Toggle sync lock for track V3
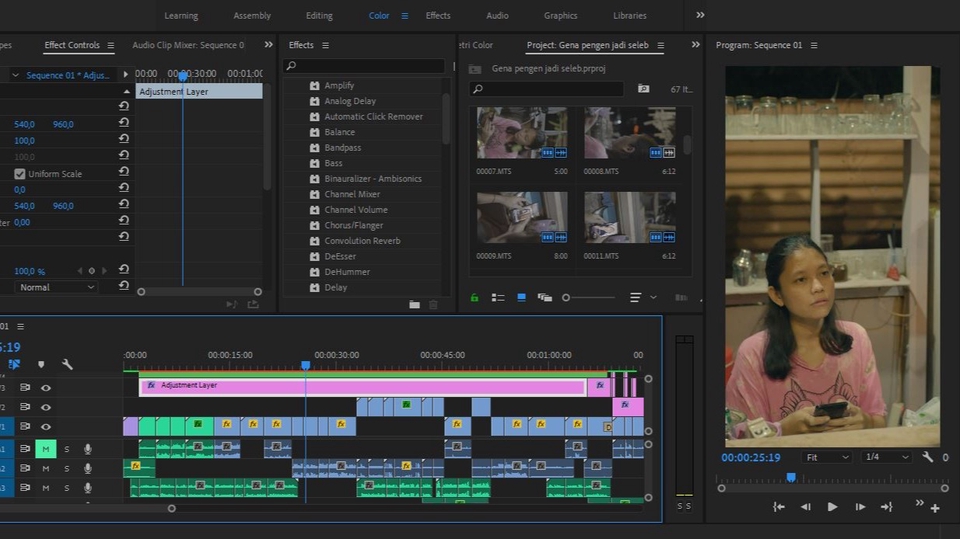The image size is (960, 539). 25,388
